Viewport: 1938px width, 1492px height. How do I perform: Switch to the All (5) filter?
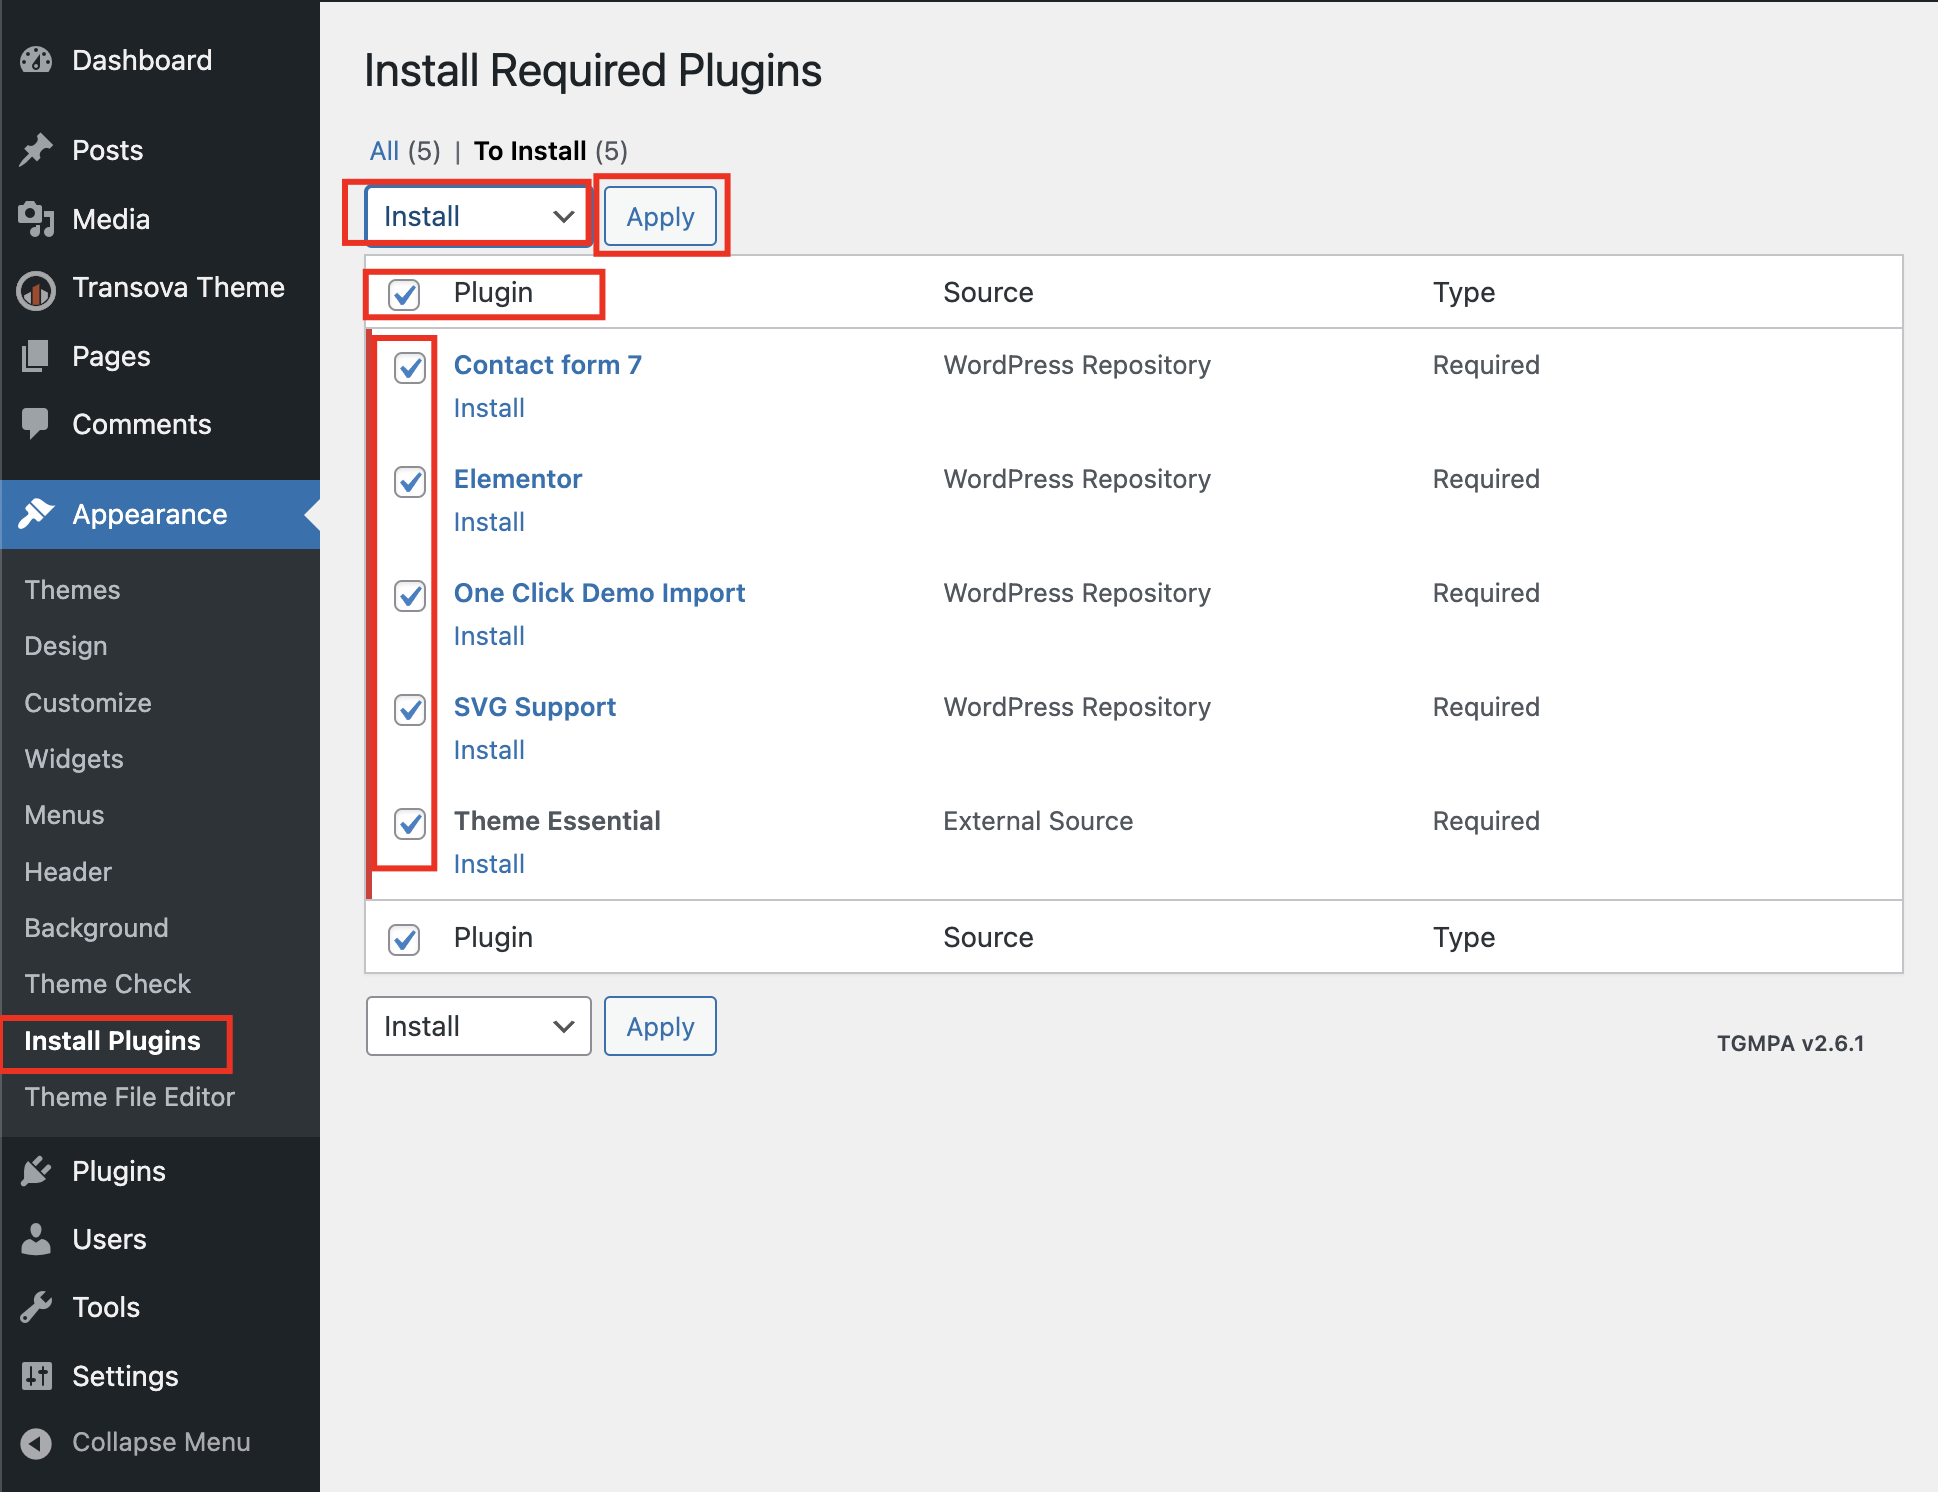(x=385, y=151)
